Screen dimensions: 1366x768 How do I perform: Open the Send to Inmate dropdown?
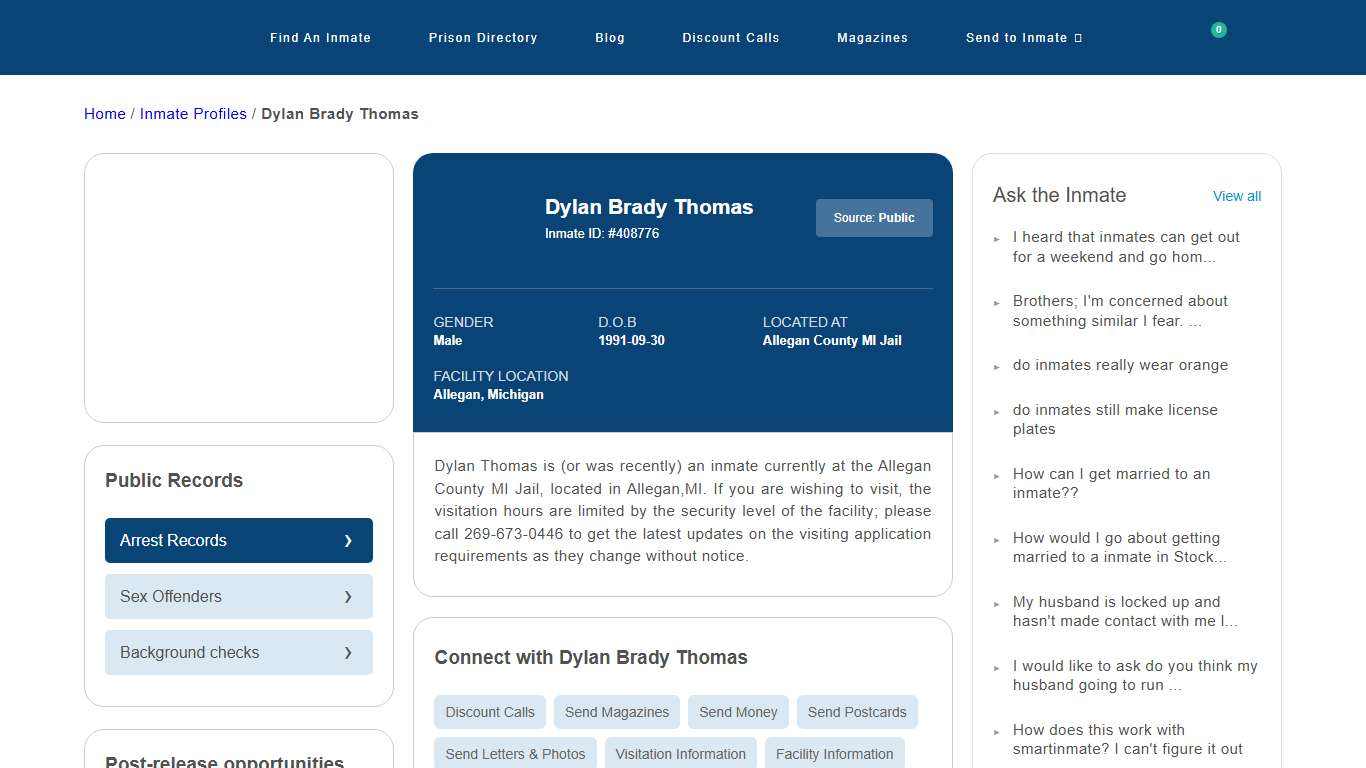tap(1022, 37)
